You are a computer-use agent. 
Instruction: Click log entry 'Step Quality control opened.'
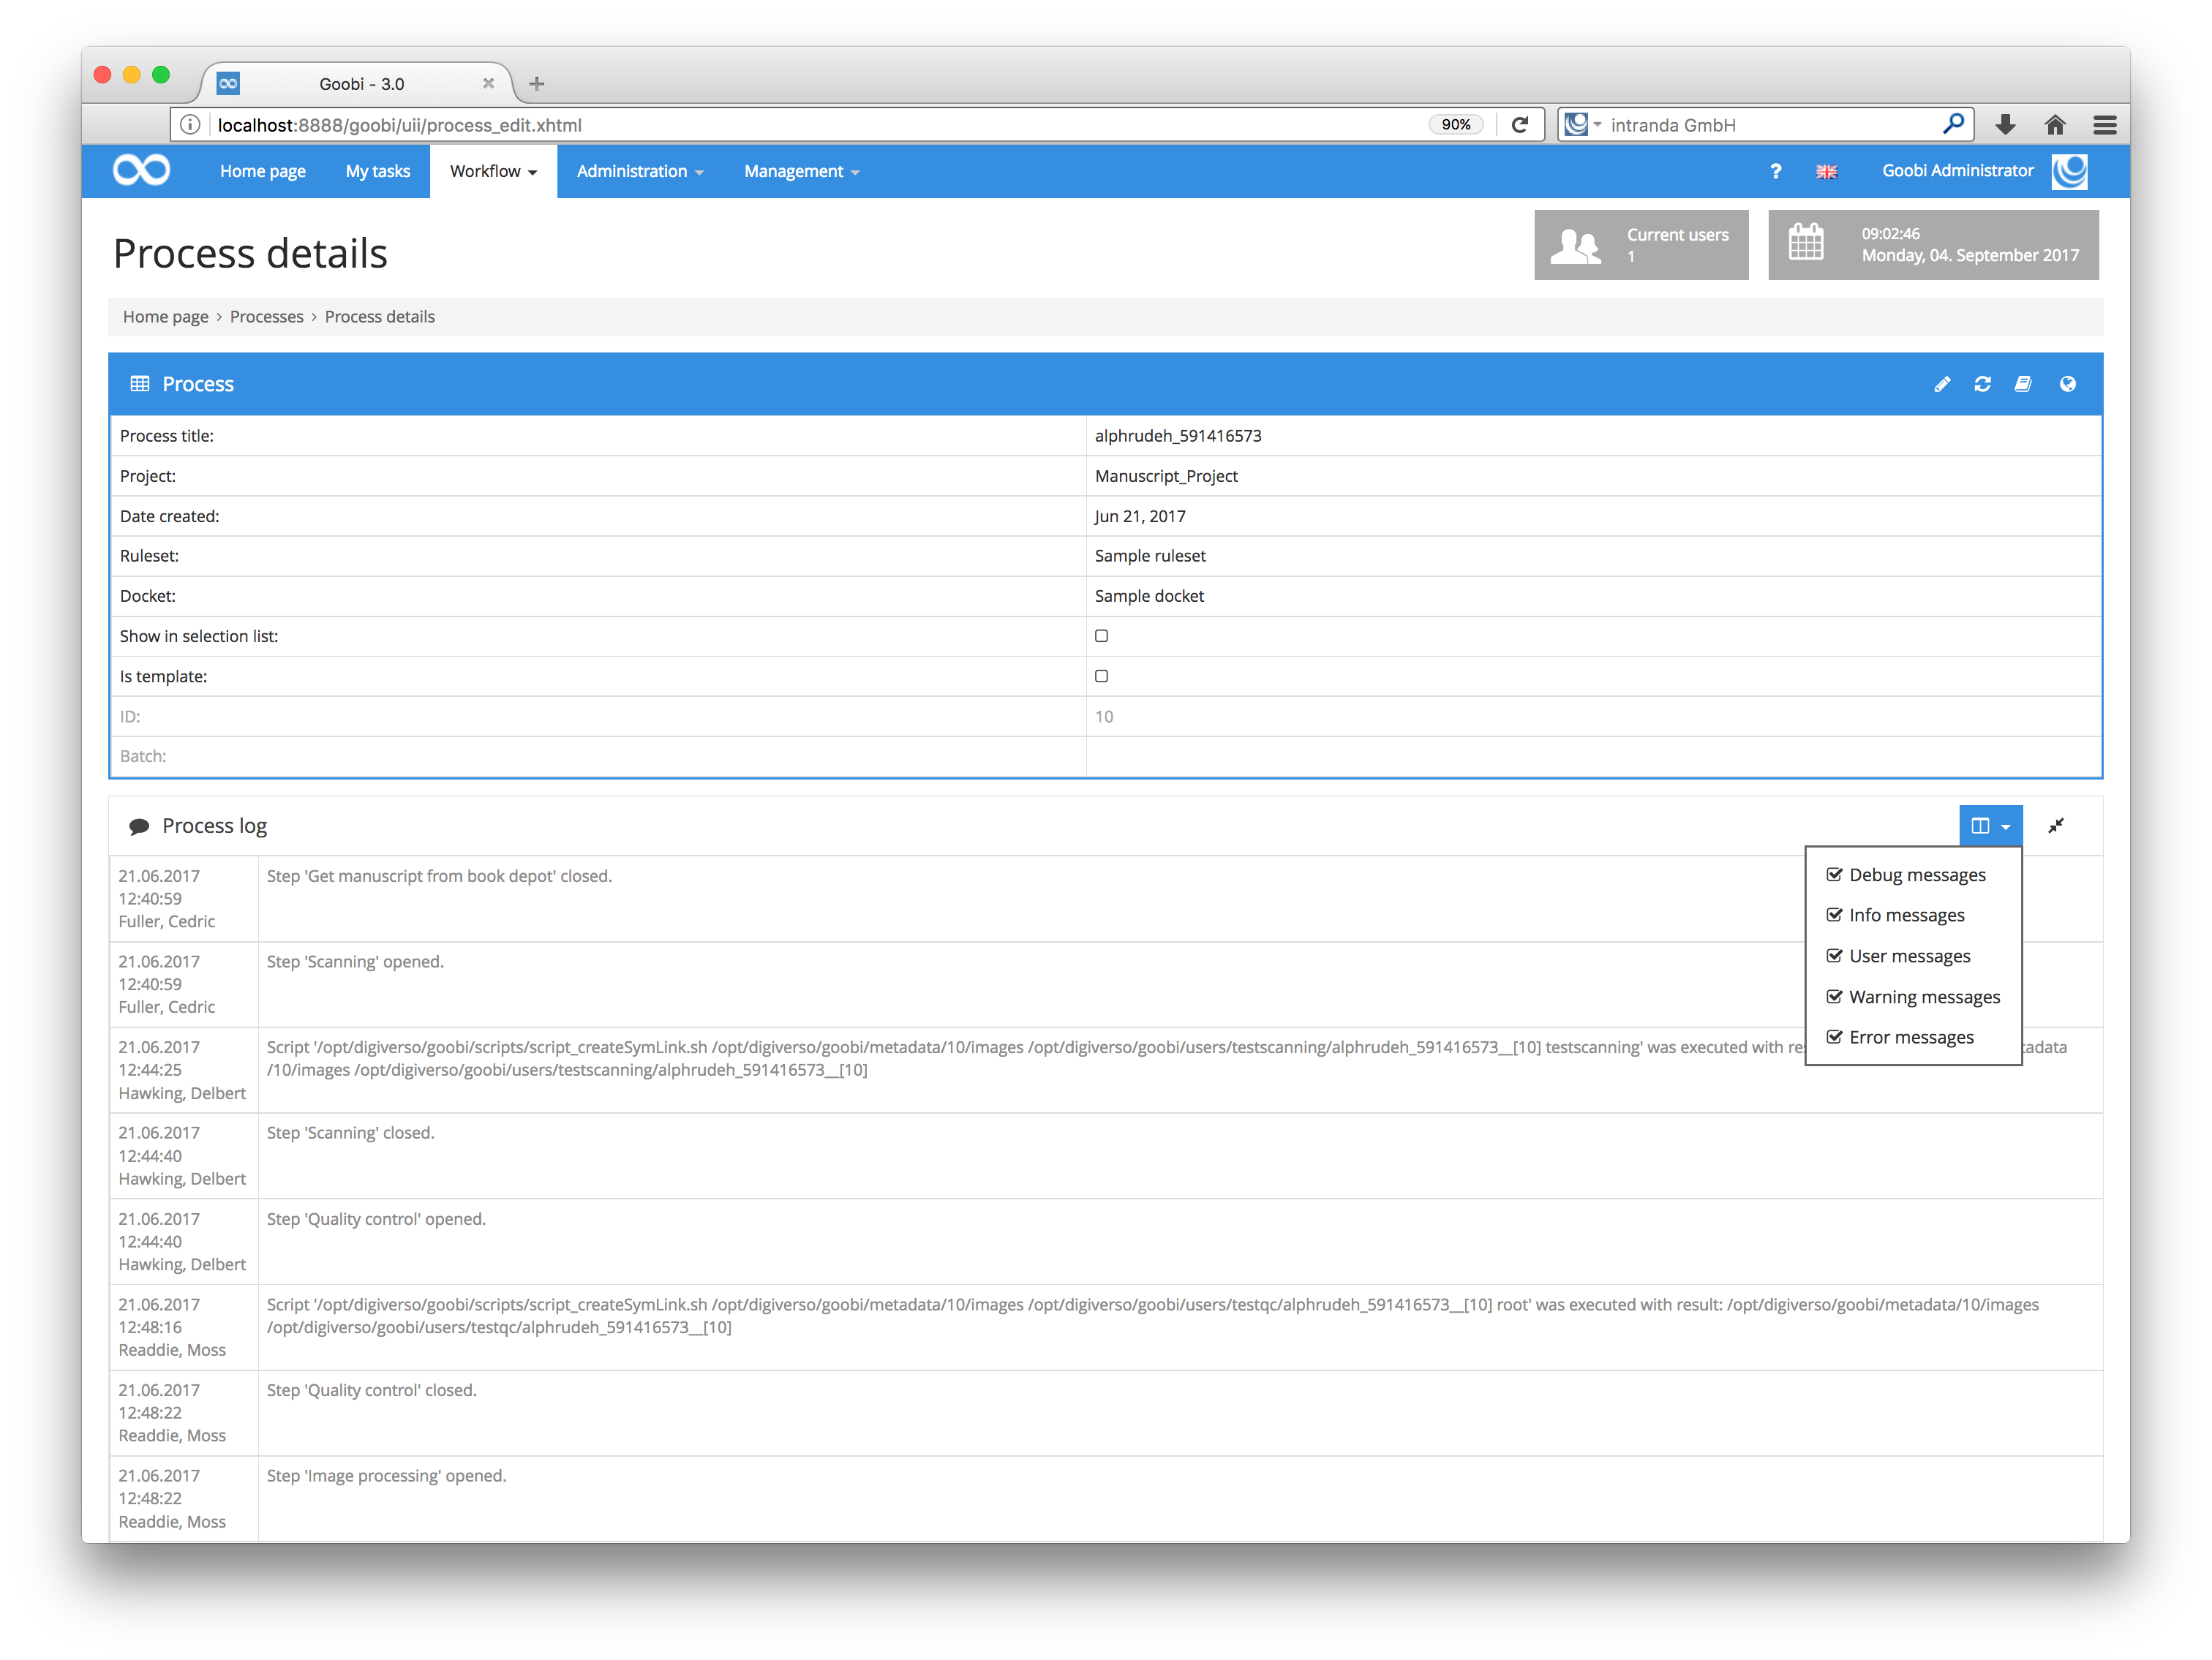point(376,1219)
